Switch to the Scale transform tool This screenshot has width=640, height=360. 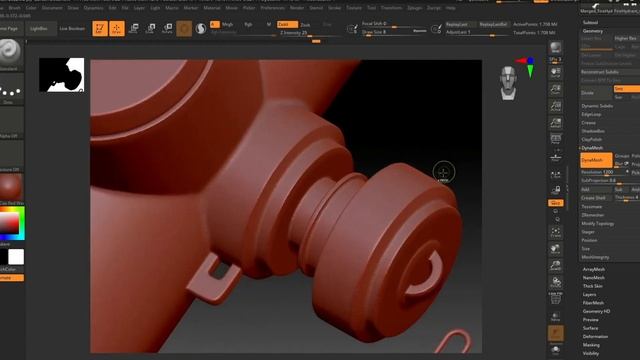pyautogui.click(x=150, y=28)
